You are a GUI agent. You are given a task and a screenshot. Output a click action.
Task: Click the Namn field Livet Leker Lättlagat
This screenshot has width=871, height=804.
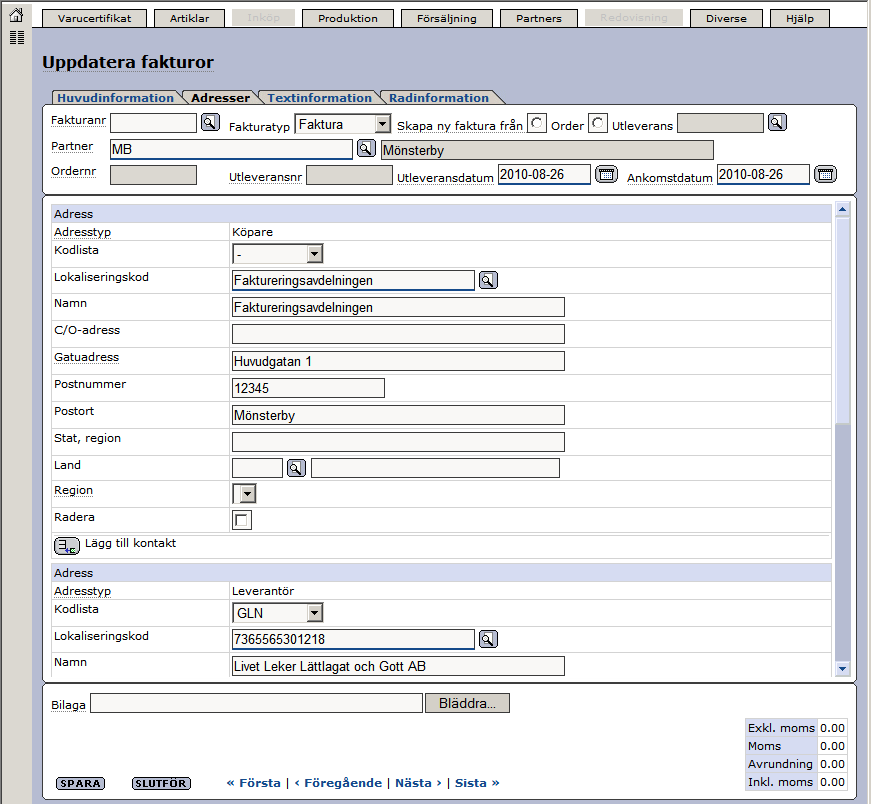398,666
